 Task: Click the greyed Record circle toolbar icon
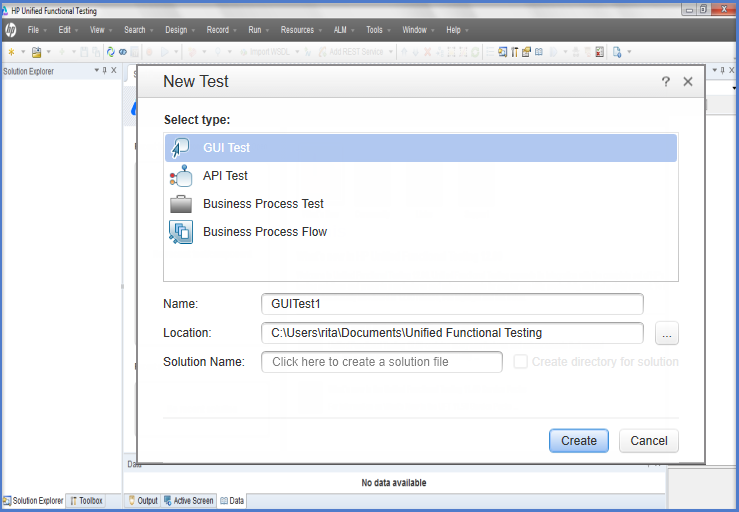point(149,52)
